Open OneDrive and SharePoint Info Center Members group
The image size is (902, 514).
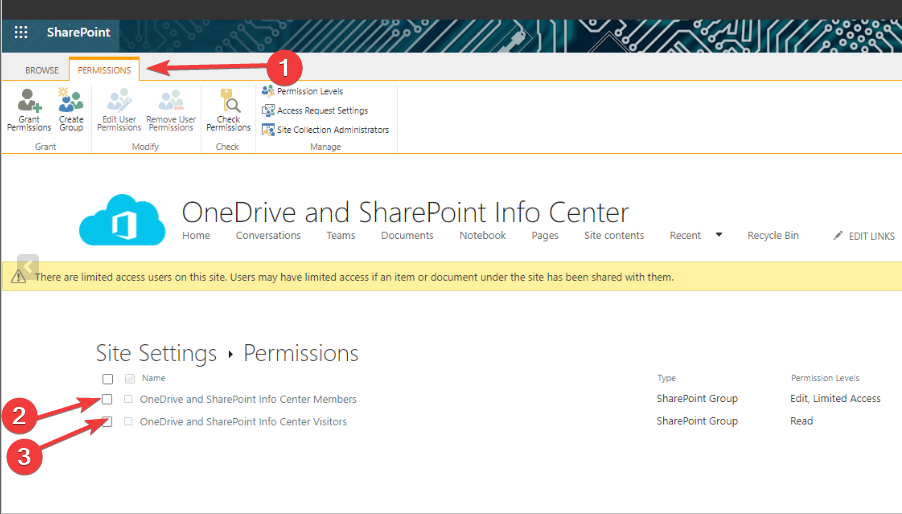248,399
